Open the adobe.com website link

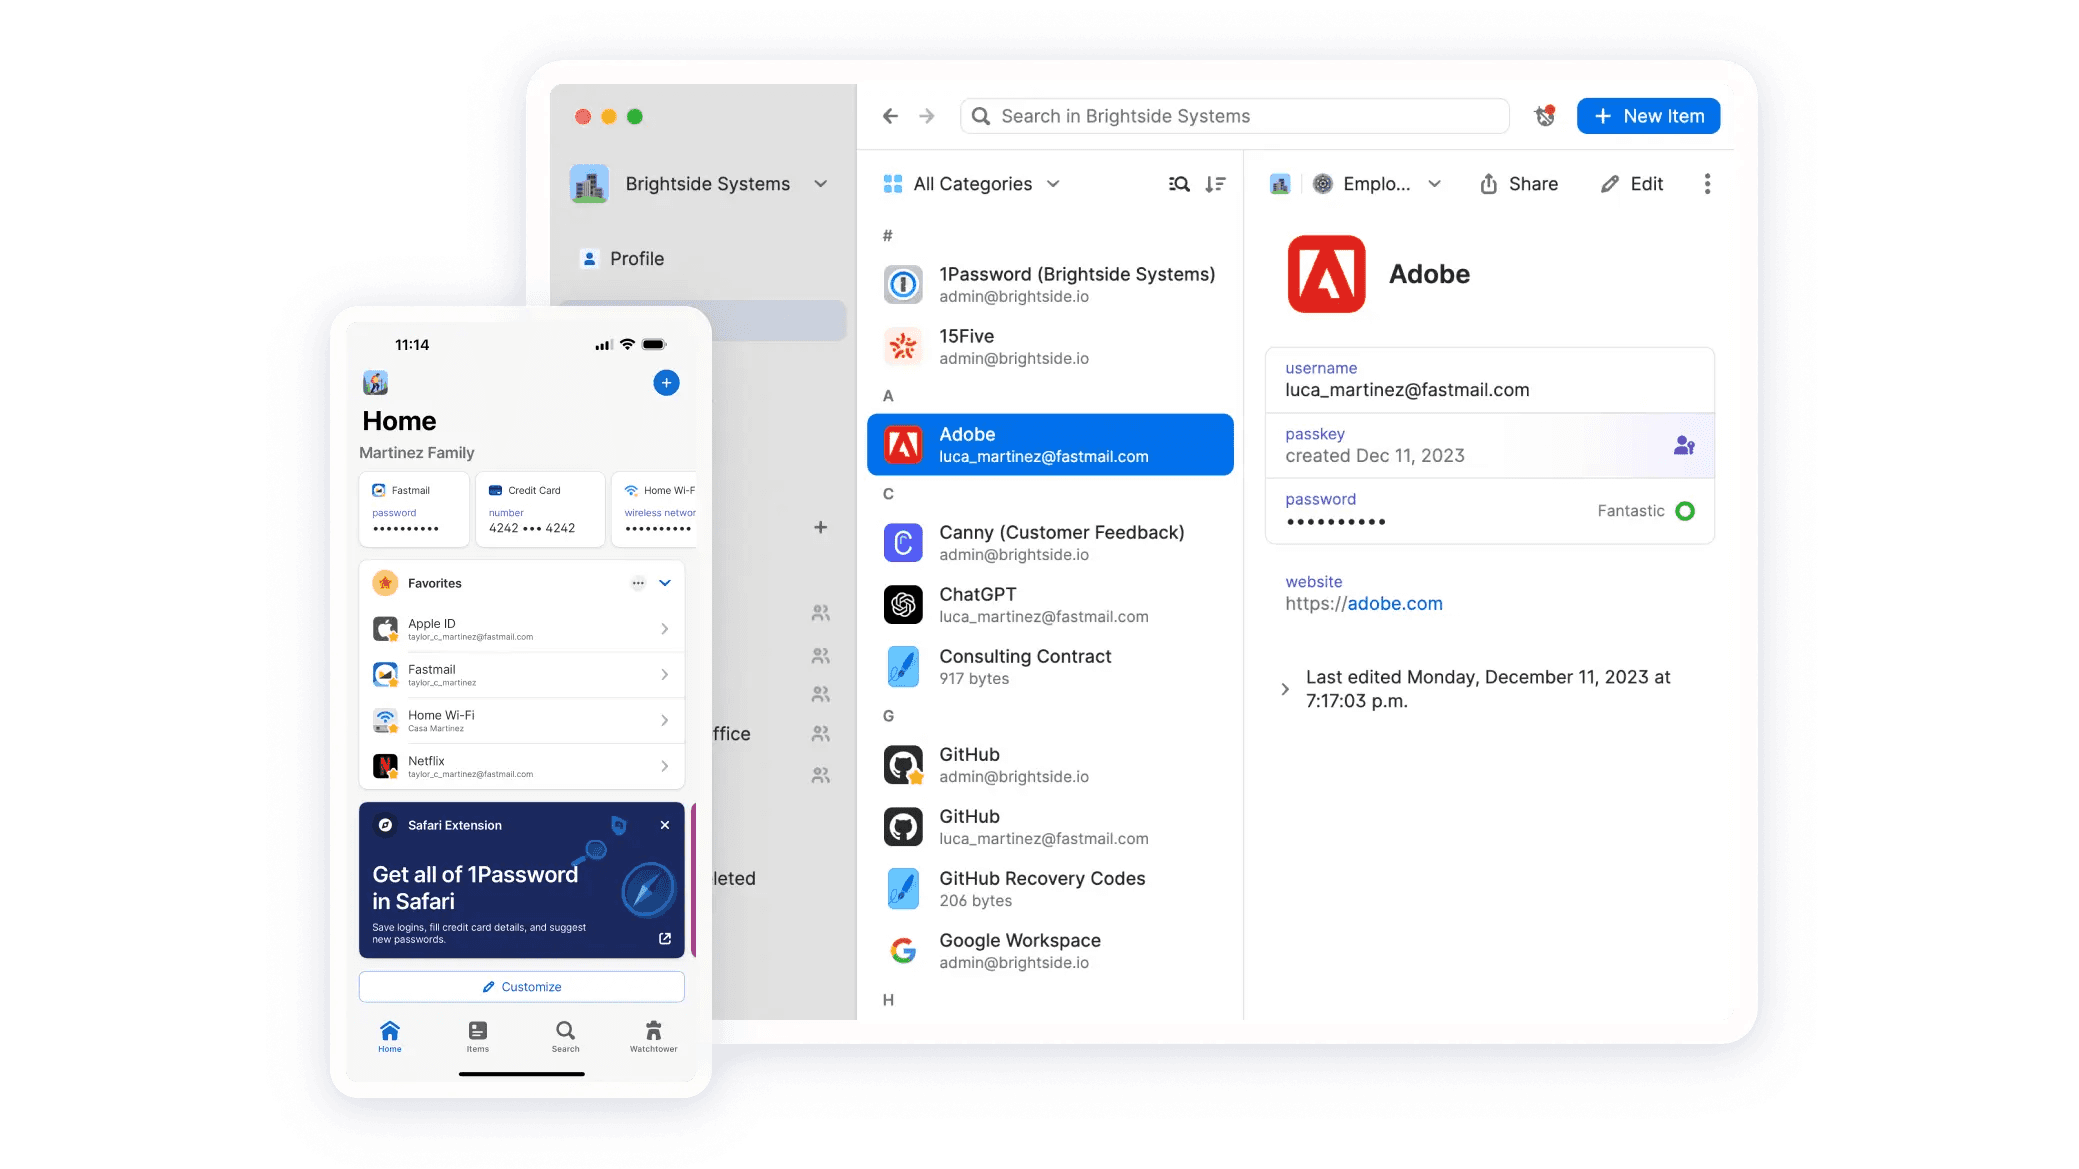(x=1395, y=603)
